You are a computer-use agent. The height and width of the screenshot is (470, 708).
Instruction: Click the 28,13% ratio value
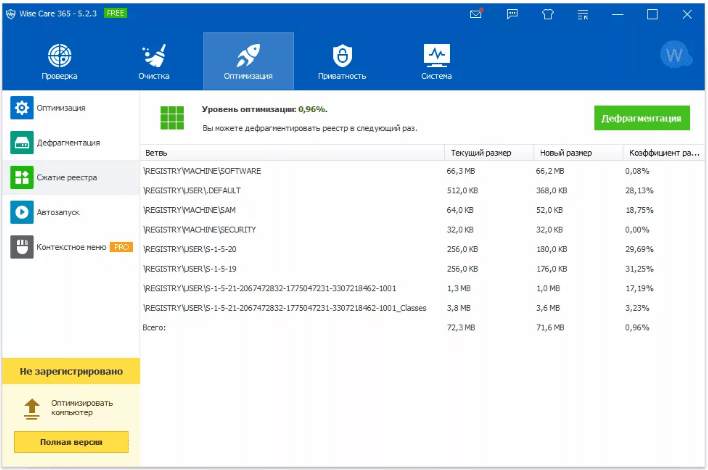tap(639, 191)
